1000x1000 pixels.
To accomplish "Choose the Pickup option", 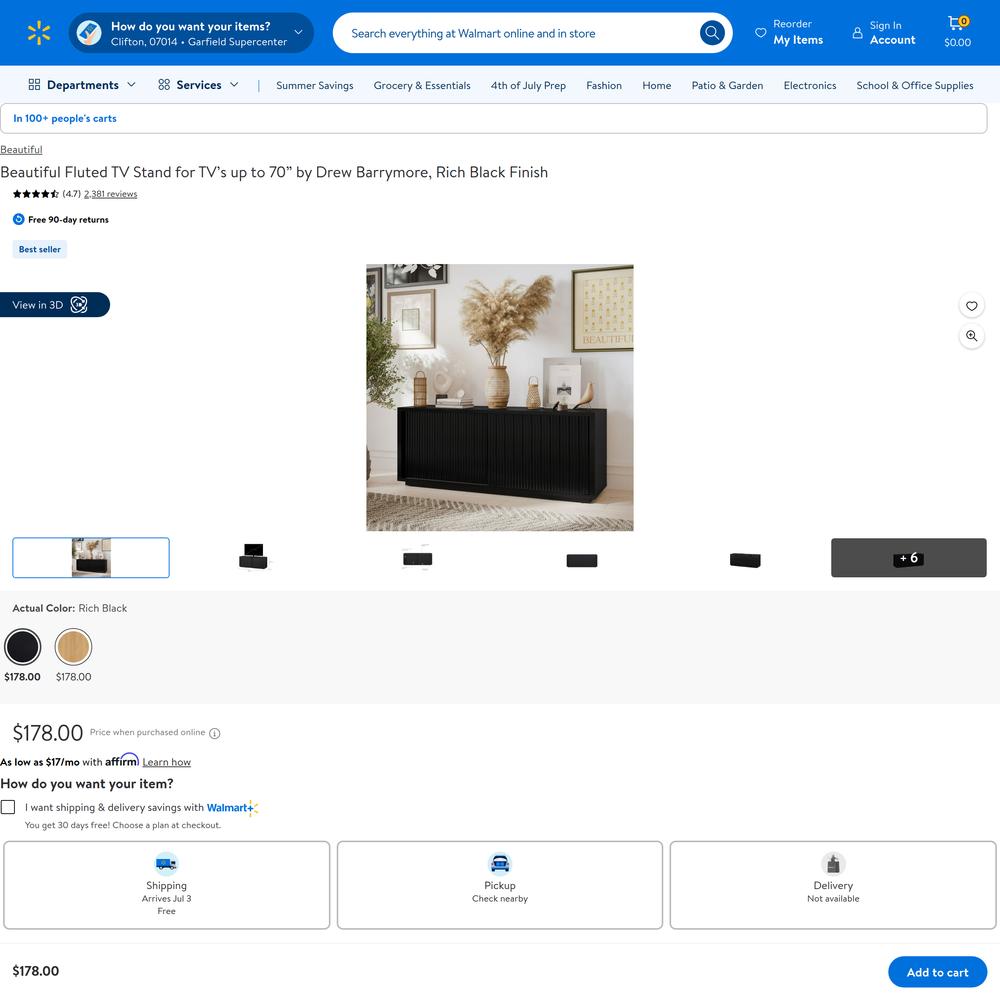I will click(500, 885).
